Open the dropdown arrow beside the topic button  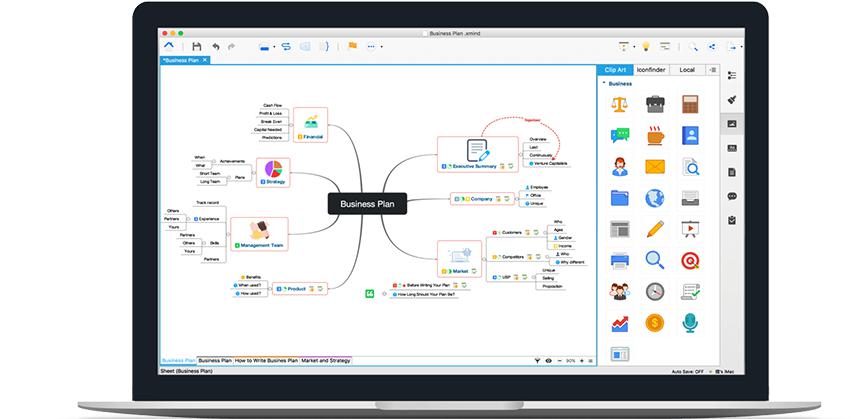pyautogui.click(x=273, y=47)
